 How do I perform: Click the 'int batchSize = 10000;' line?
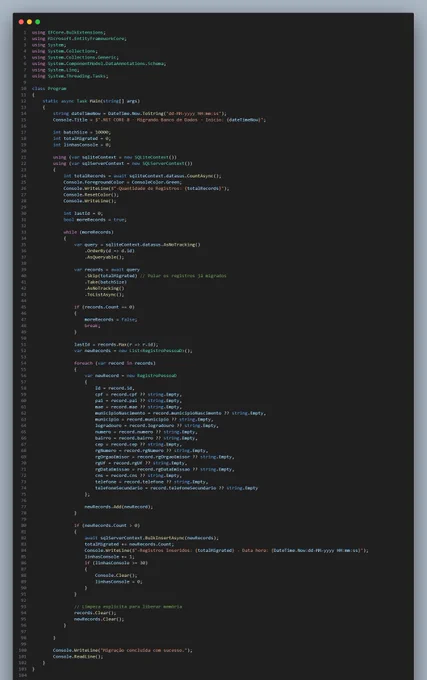point(82,132)
